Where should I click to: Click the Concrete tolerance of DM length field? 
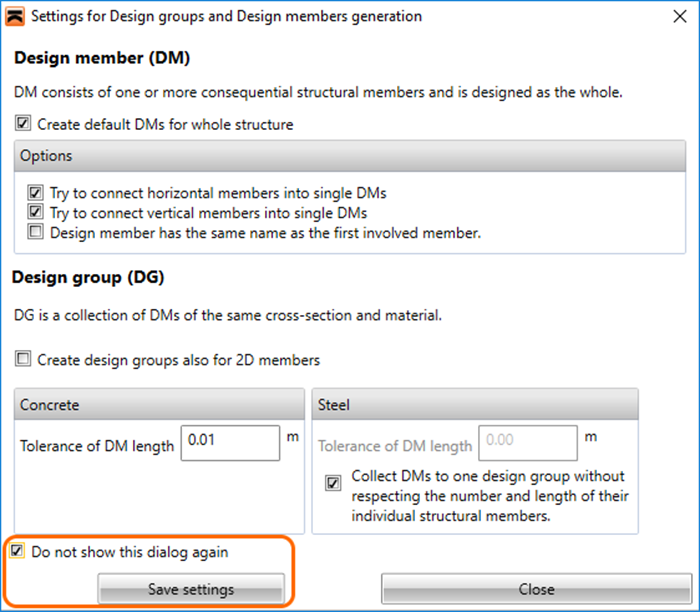[x=230, y=442]
